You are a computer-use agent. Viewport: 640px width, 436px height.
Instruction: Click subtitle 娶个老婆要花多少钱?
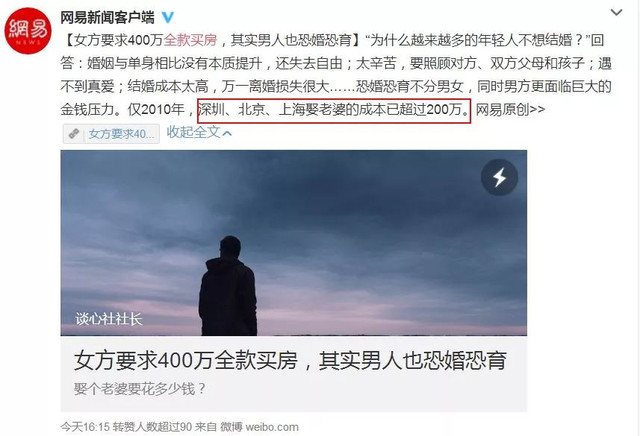pyautogui.click(x=140, y=389)
